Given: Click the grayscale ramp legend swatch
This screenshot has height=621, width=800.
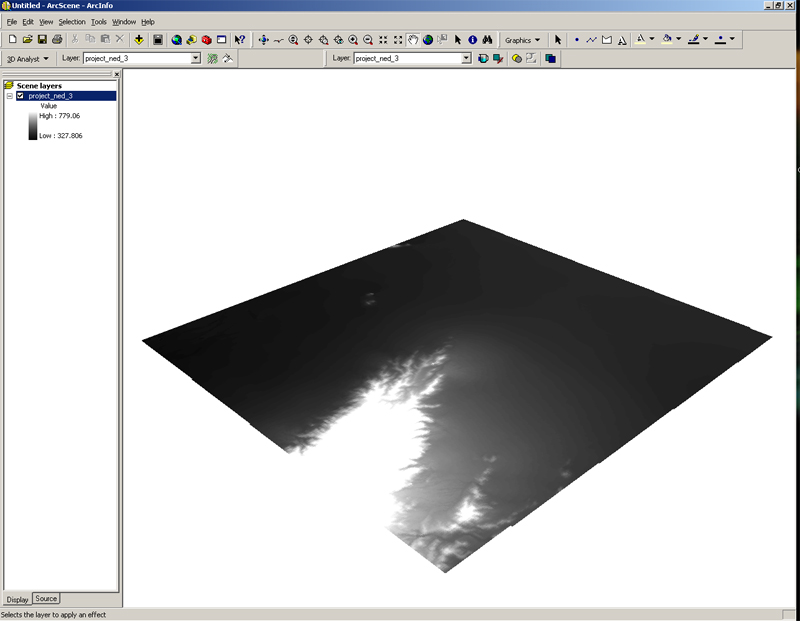Looking at the screenshot, I should coord(33,126).
